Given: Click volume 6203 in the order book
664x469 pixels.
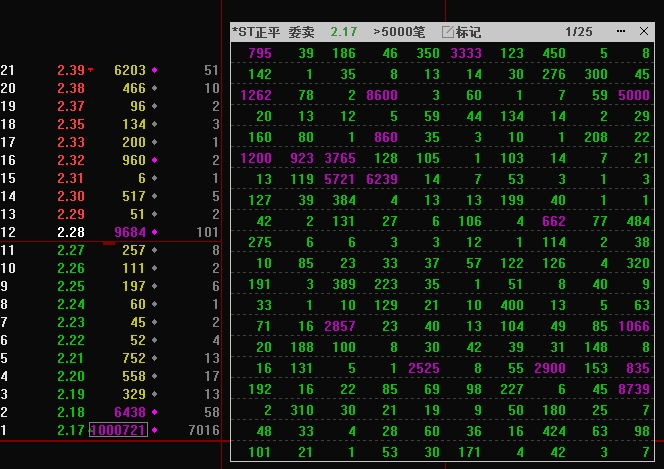Looking at the screenshot, I should click(x=130, y=70).
